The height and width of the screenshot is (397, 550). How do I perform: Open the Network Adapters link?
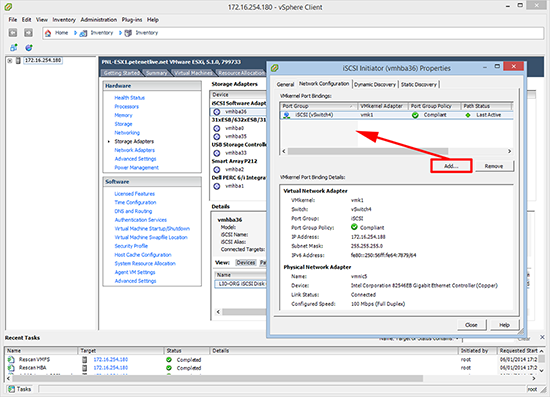(135, 150)
